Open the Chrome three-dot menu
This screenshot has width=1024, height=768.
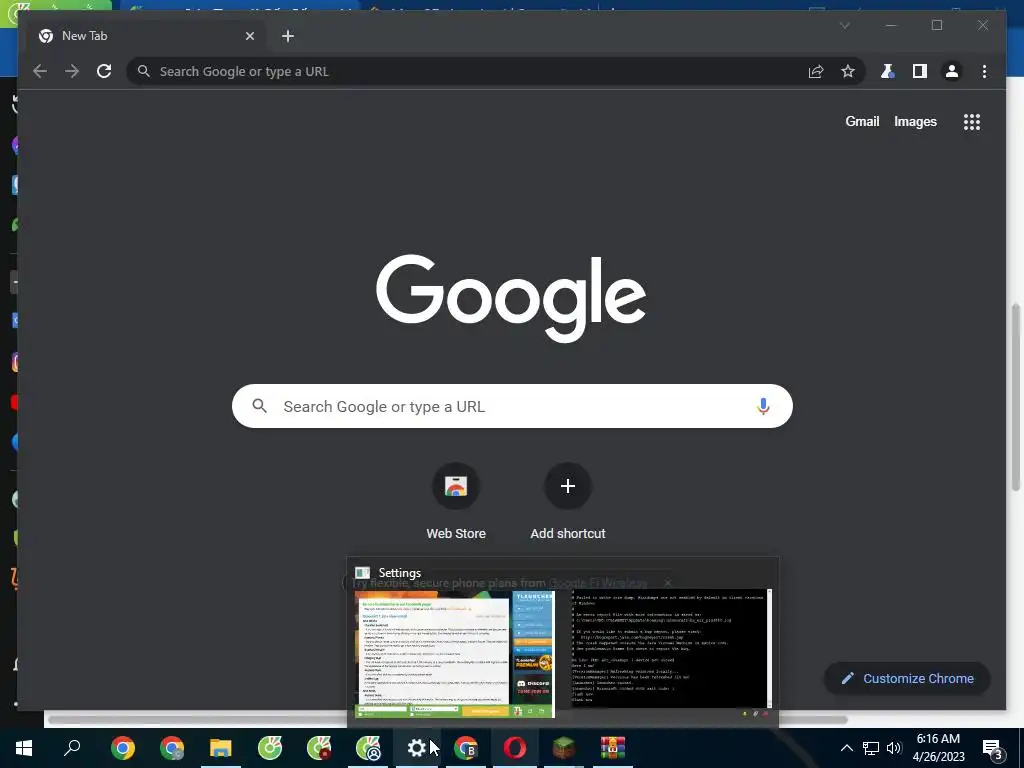pyautogui.click(x=984, y=71)
